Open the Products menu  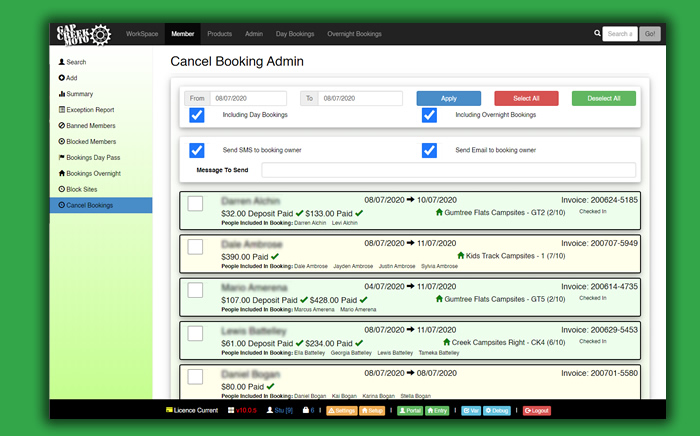220,34
